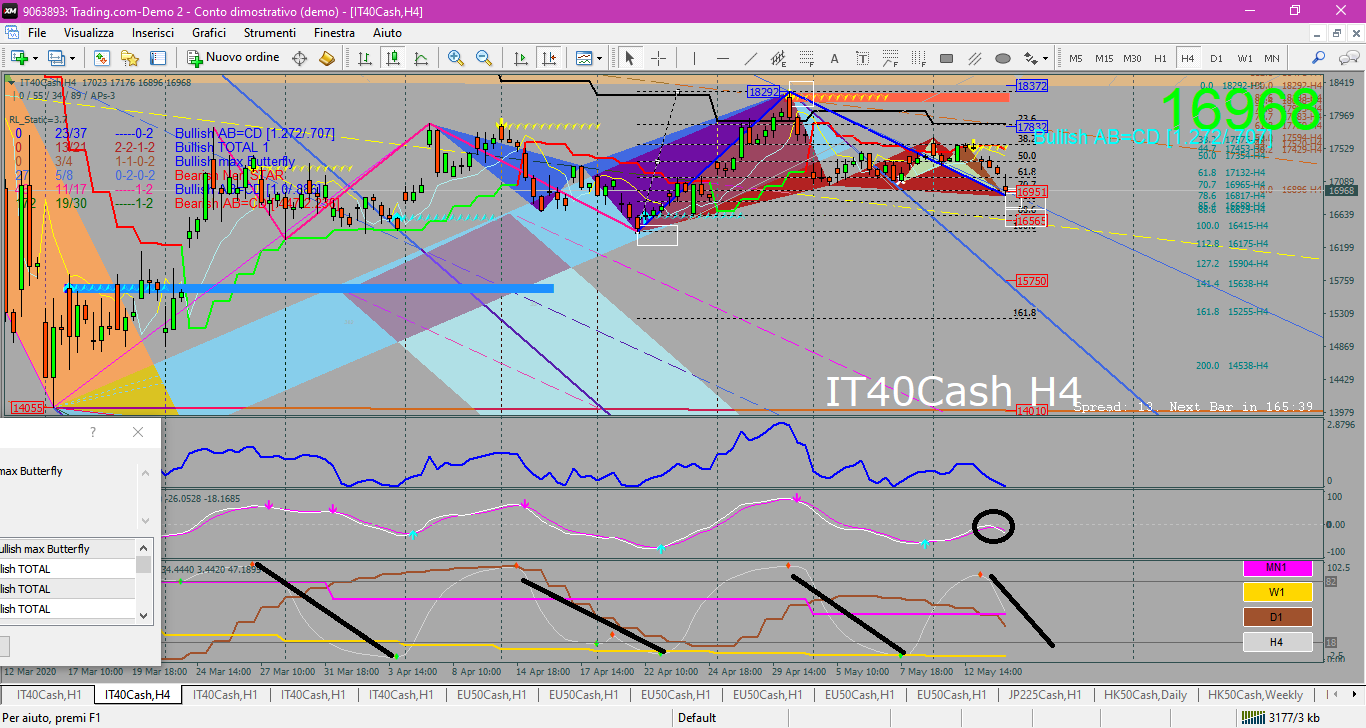This screenshot has width=1366, height=728.
Task: Expand the Arrows objects dropdown arrow
Action: pos(1045,59)
